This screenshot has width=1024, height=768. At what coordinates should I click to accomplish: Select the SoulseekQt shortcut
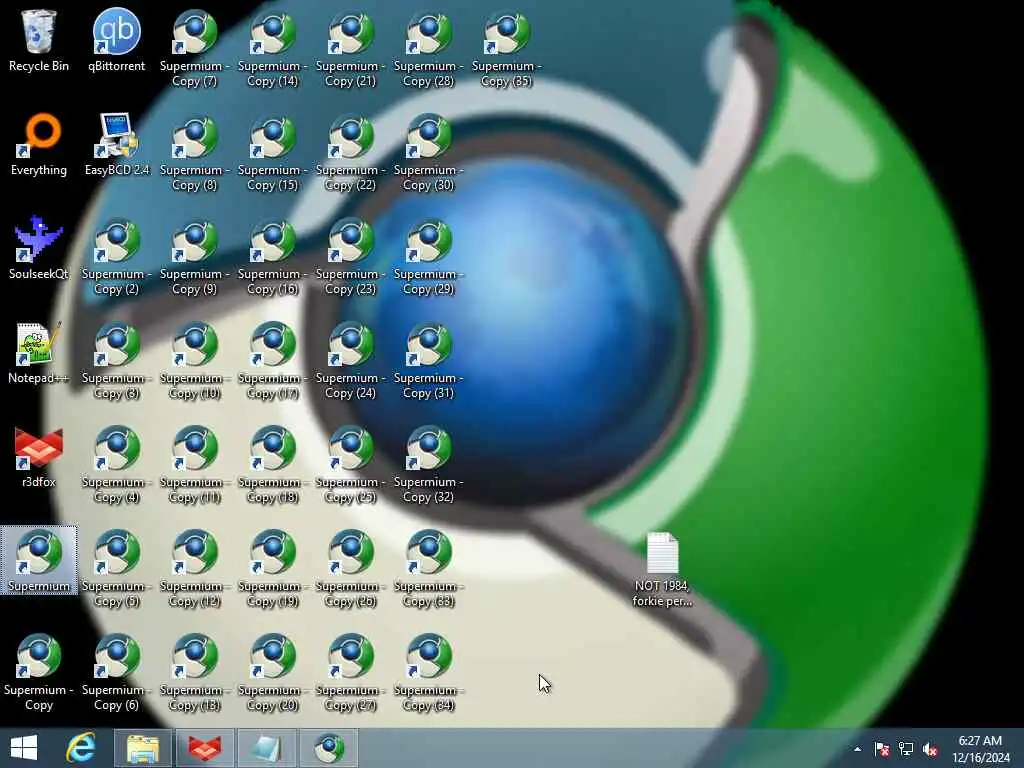click(39, 249)
